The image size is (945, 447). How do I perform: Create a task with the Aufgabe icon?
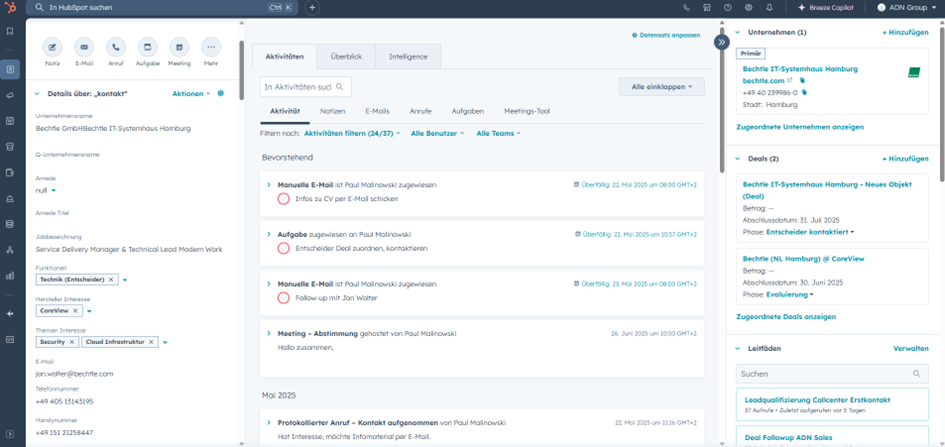click(148, 47)
